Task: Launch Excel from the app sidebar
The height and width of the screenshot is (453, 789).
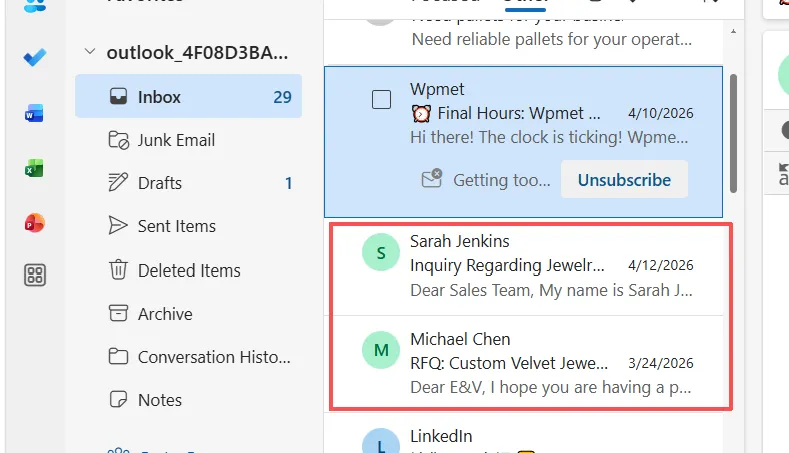Action: pyautogui.click(x=35, y=168)
